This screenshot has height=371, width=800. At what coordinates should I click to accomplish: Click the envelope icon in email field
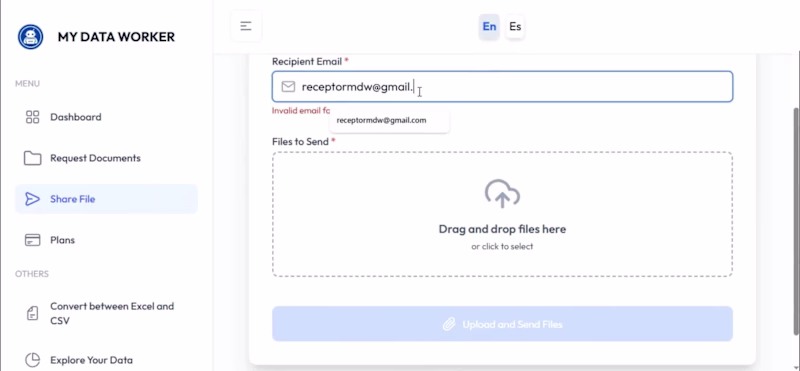pos(288,87)
